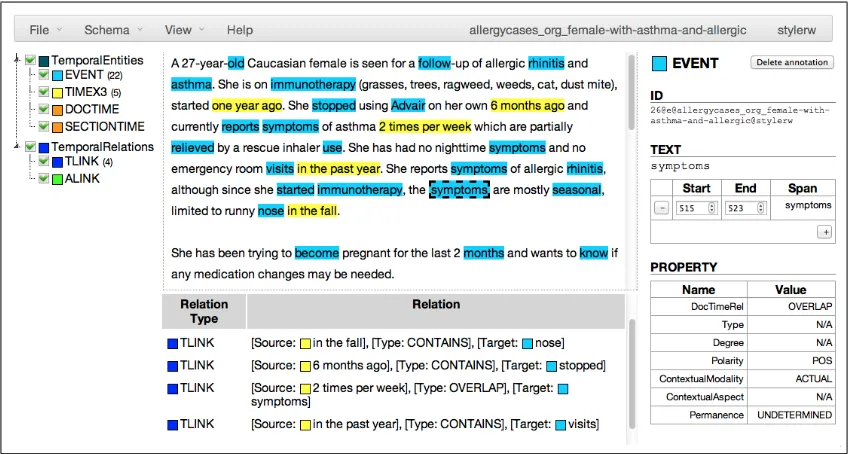The image size is (852, 454).
Task: Click the cyan target swatch next to 'stopped'
Action: (551, 367)
